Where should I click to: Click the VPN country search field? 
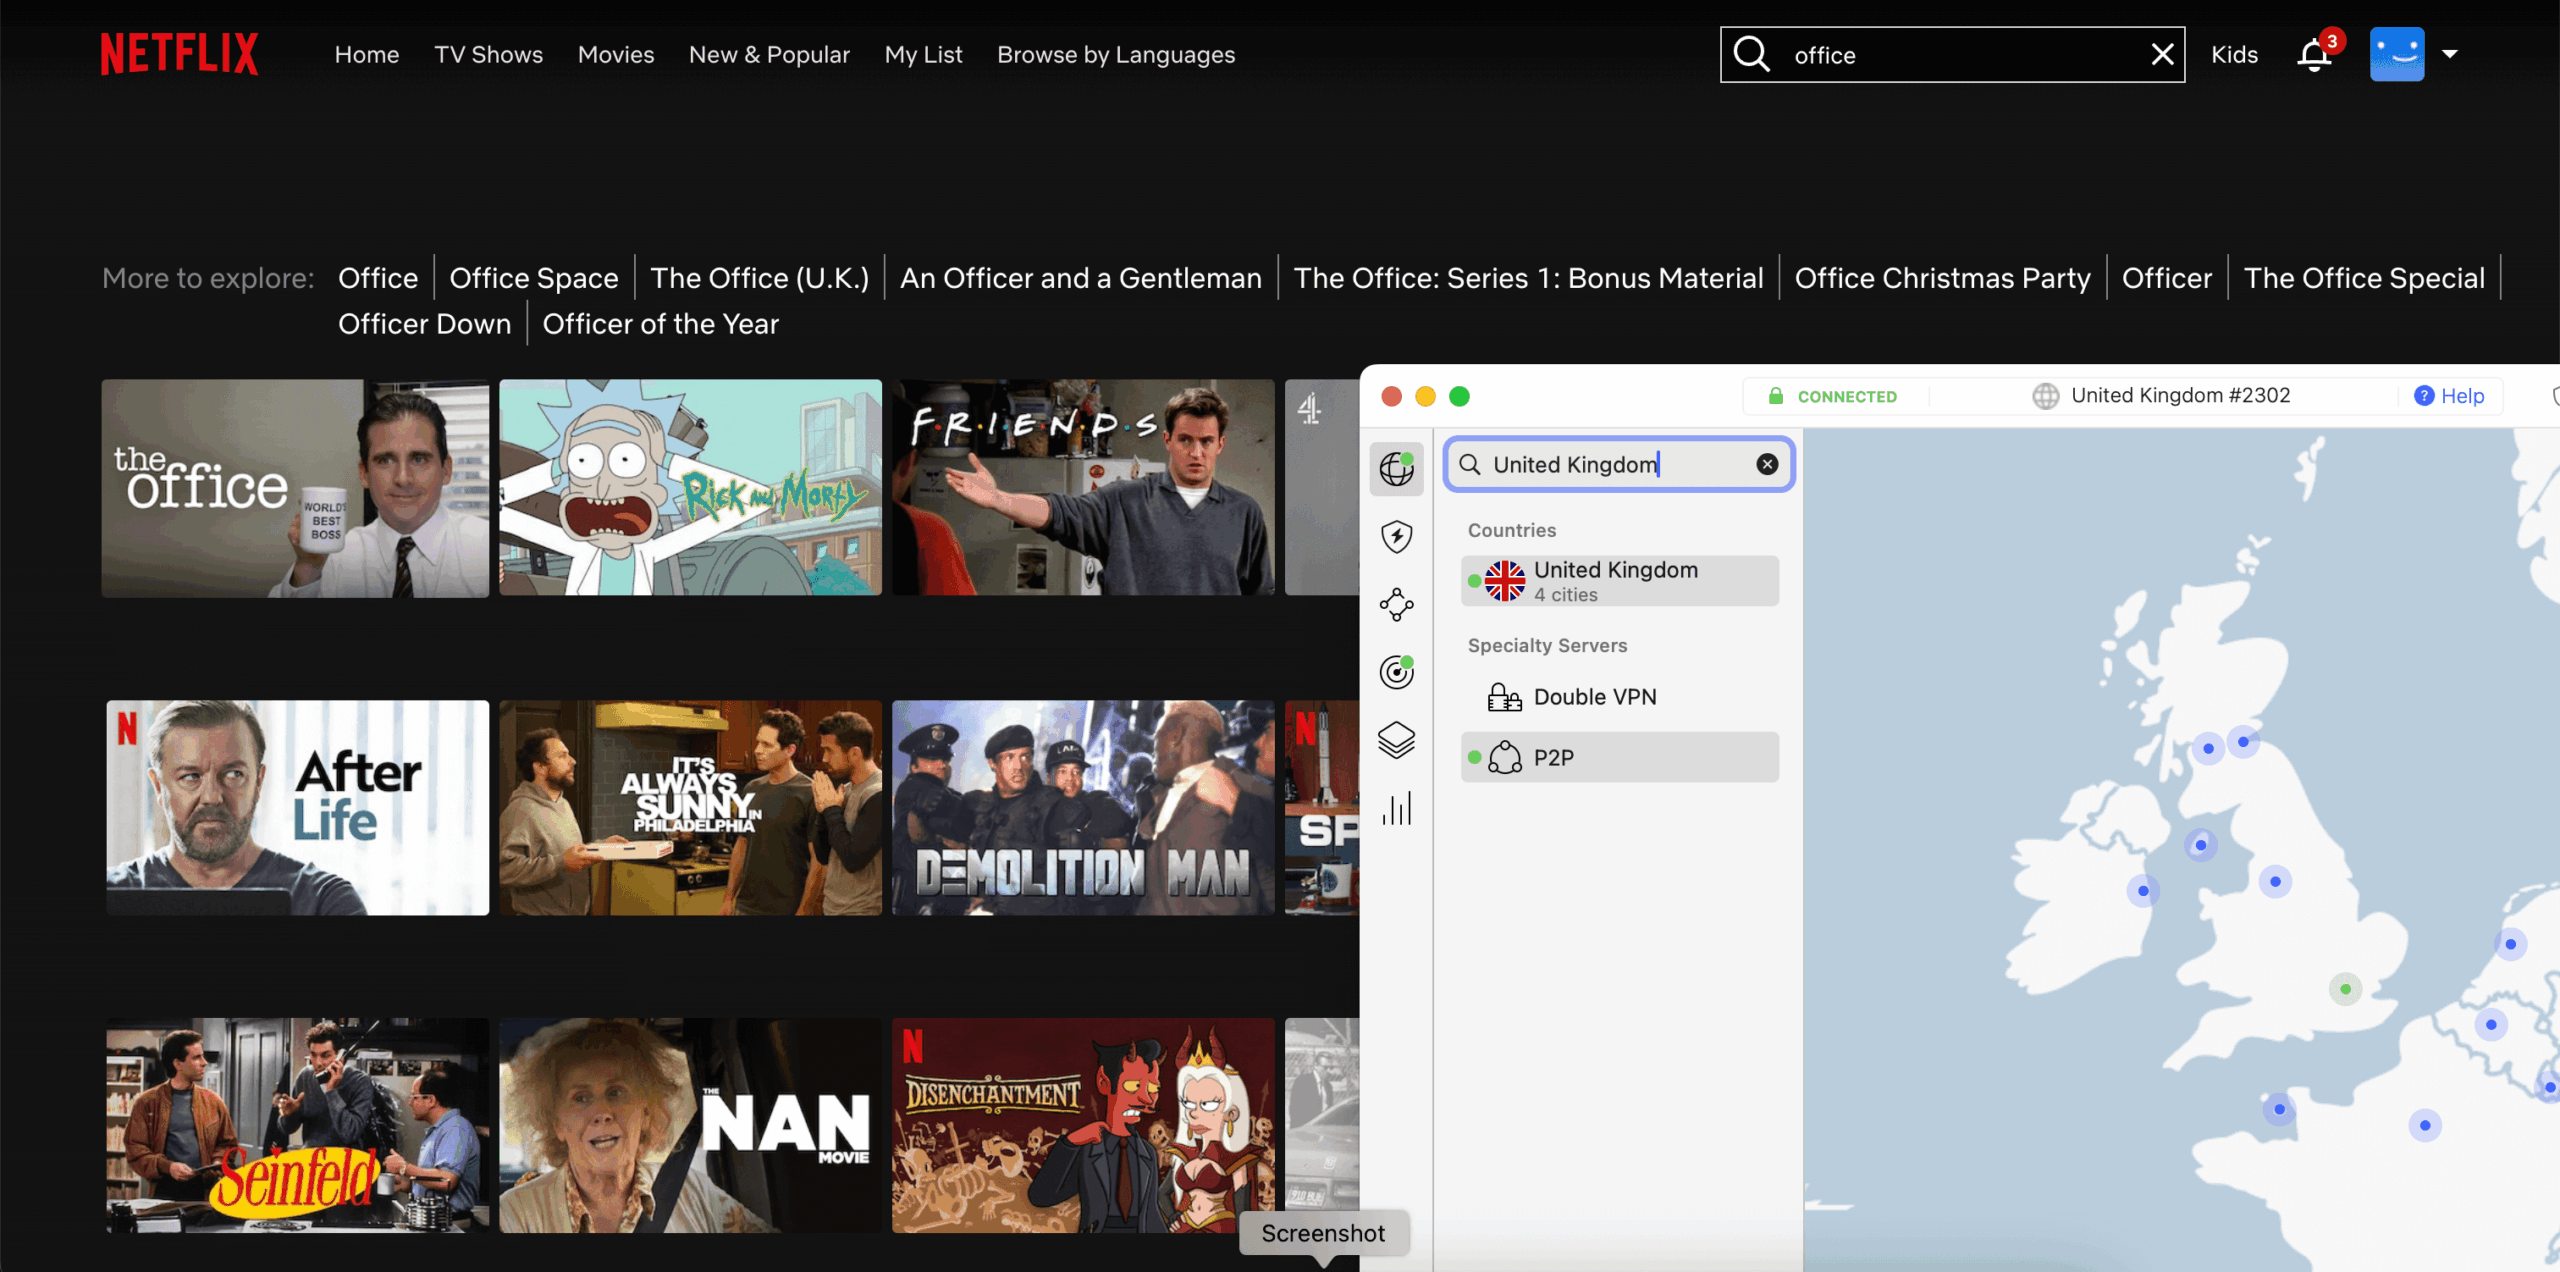1619,464
